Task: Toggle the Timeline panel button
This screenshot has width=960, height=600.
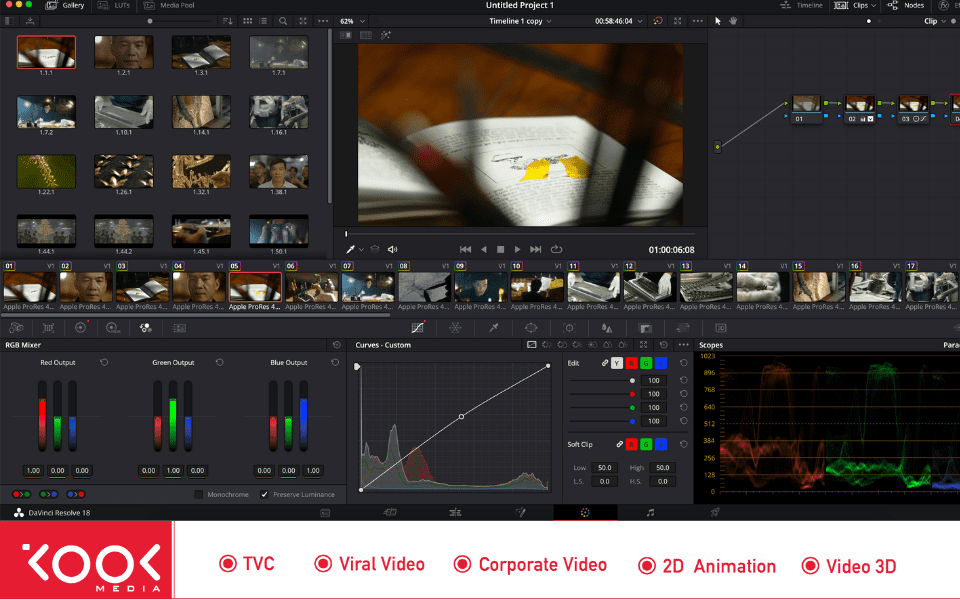Action: click(x=801, y=6)
